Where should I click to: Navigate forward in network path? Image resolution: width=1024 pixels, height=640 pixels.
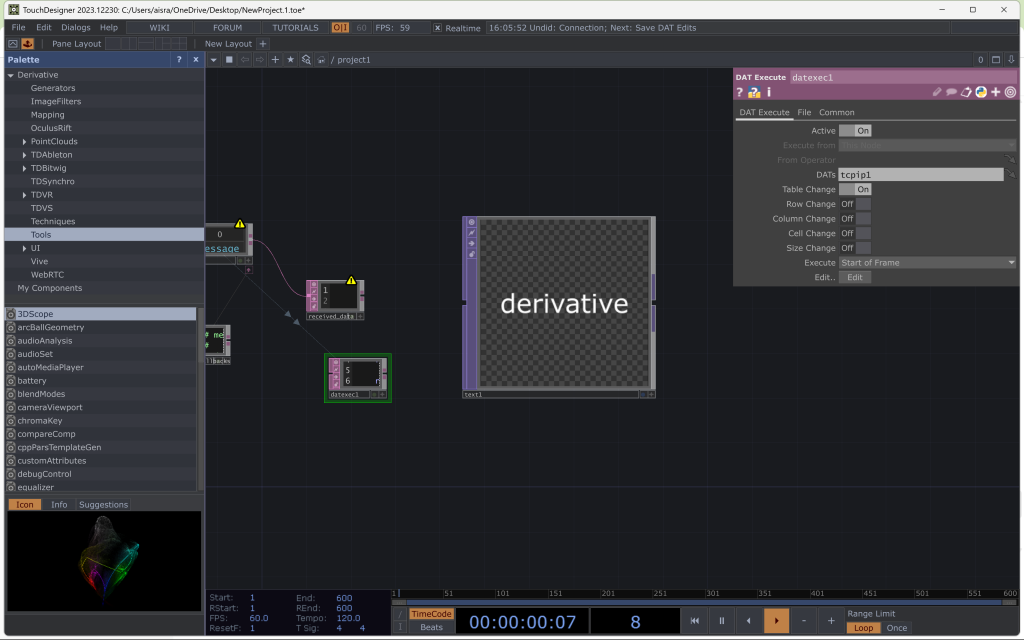259,59
